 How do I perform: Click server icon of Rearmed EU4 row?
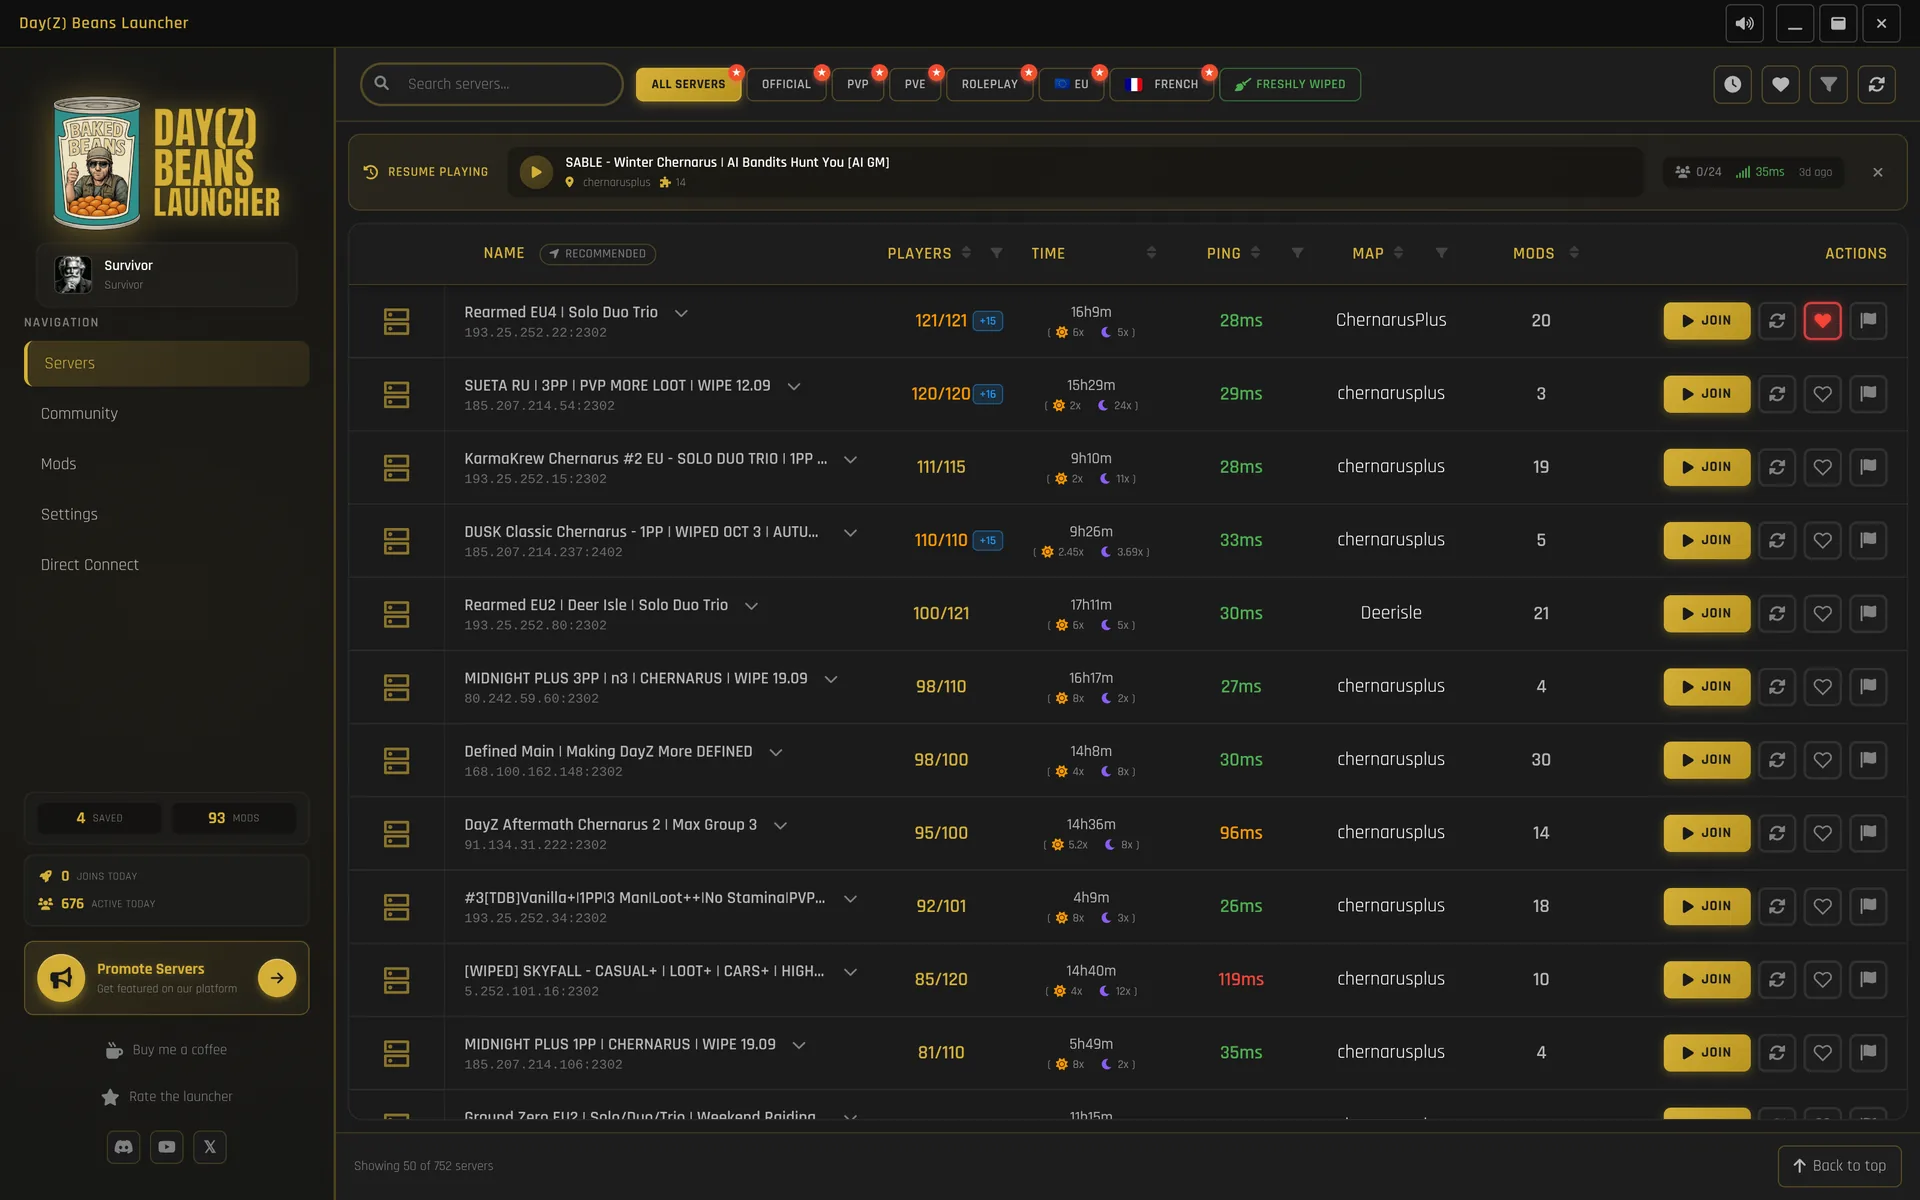[x=397, y=321]
